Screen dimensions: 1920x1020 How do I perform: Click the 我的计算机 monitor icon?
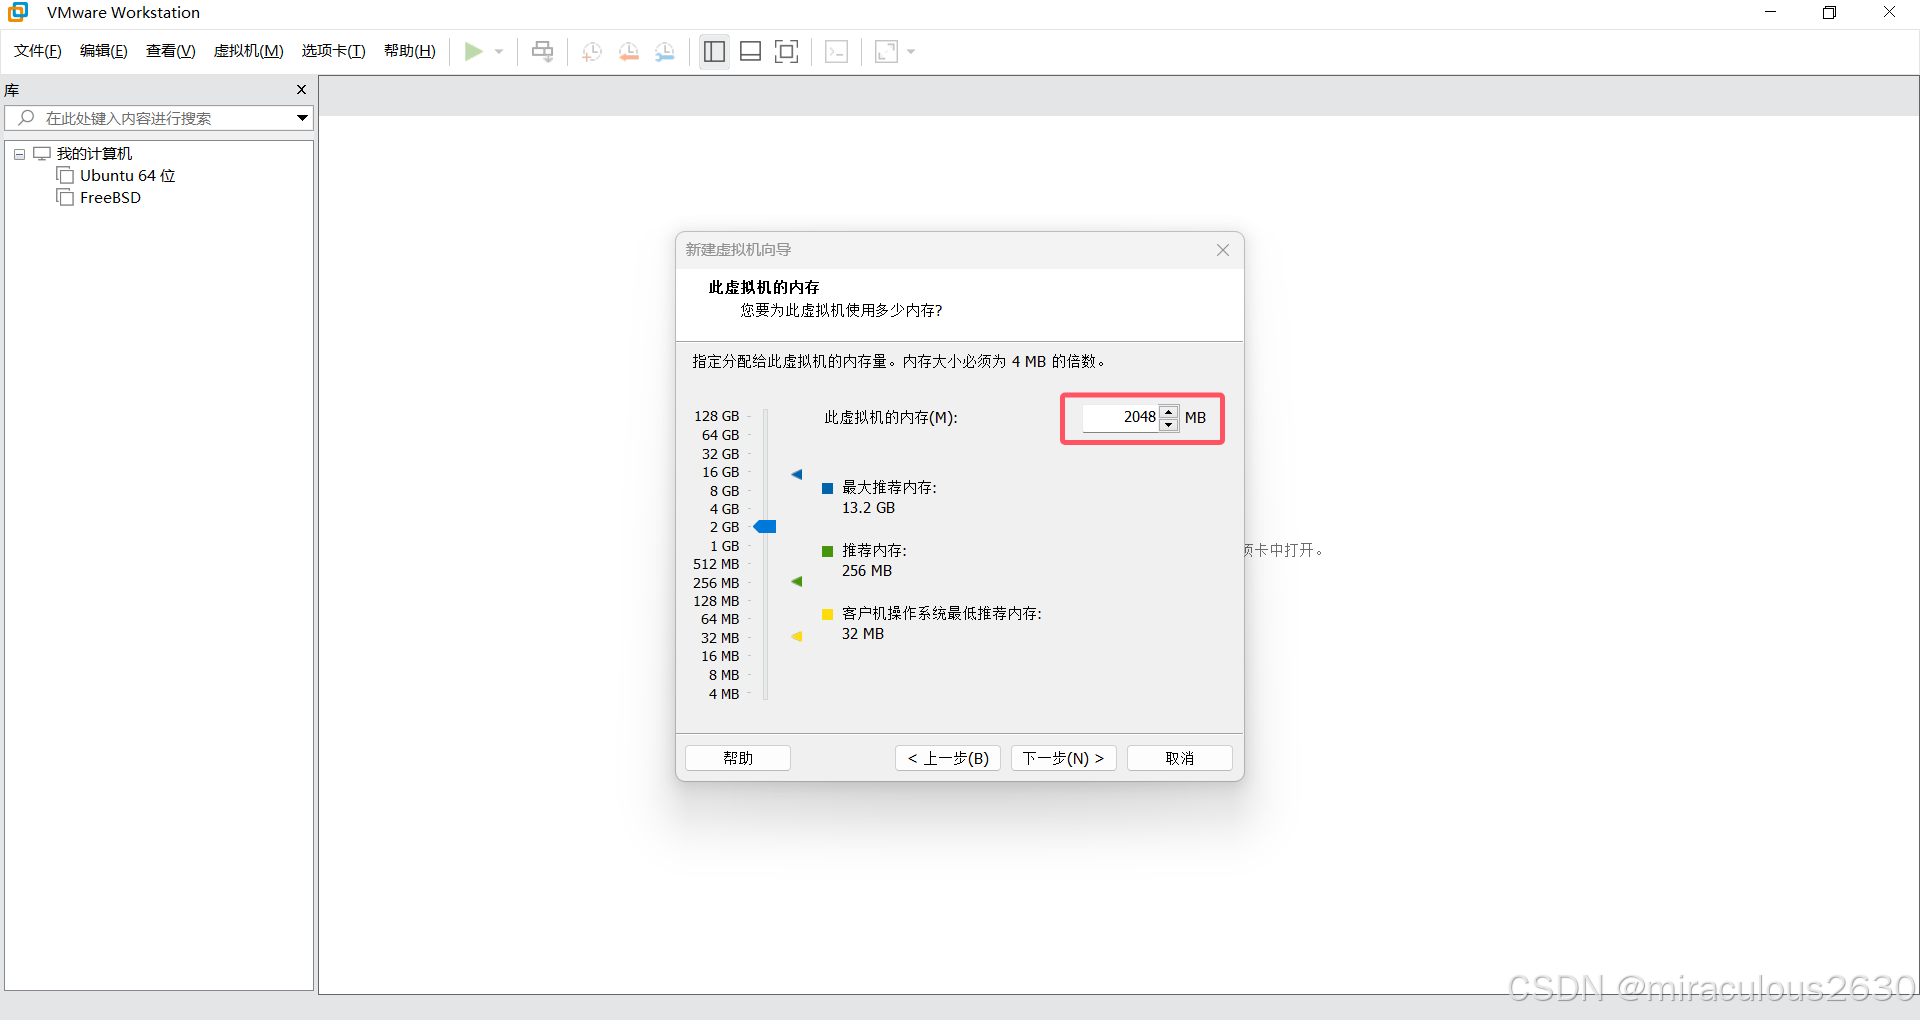point(42,154)
